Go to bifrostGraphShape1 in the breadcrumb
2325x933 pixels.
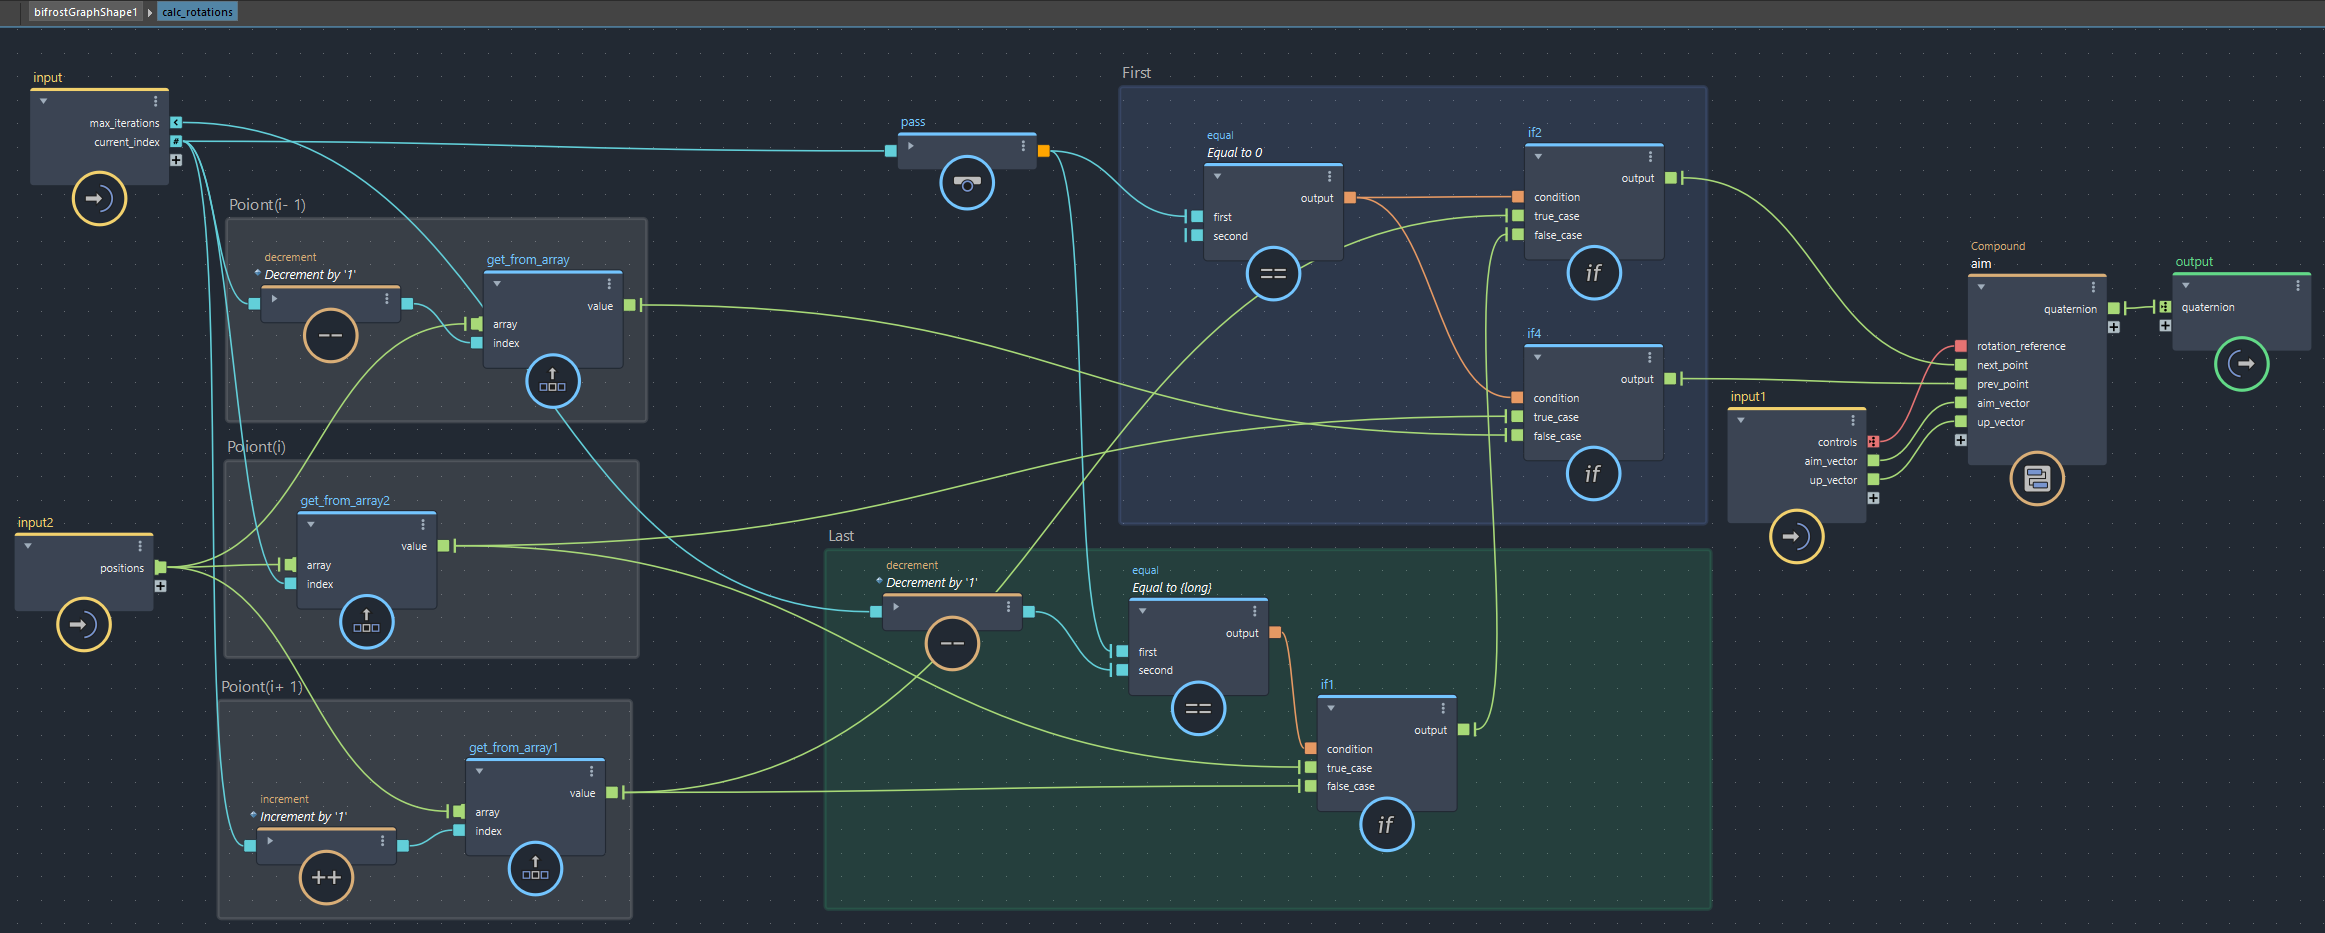[x=85, y=12]
